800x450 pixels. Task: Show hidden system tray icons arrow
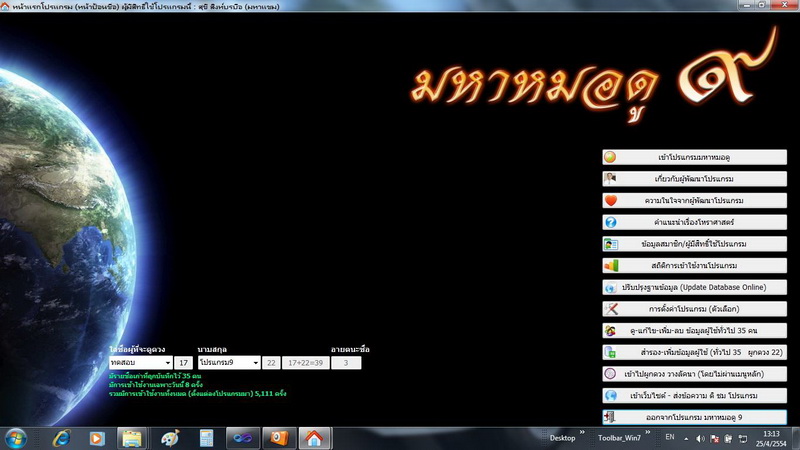[x=686, y=439]
